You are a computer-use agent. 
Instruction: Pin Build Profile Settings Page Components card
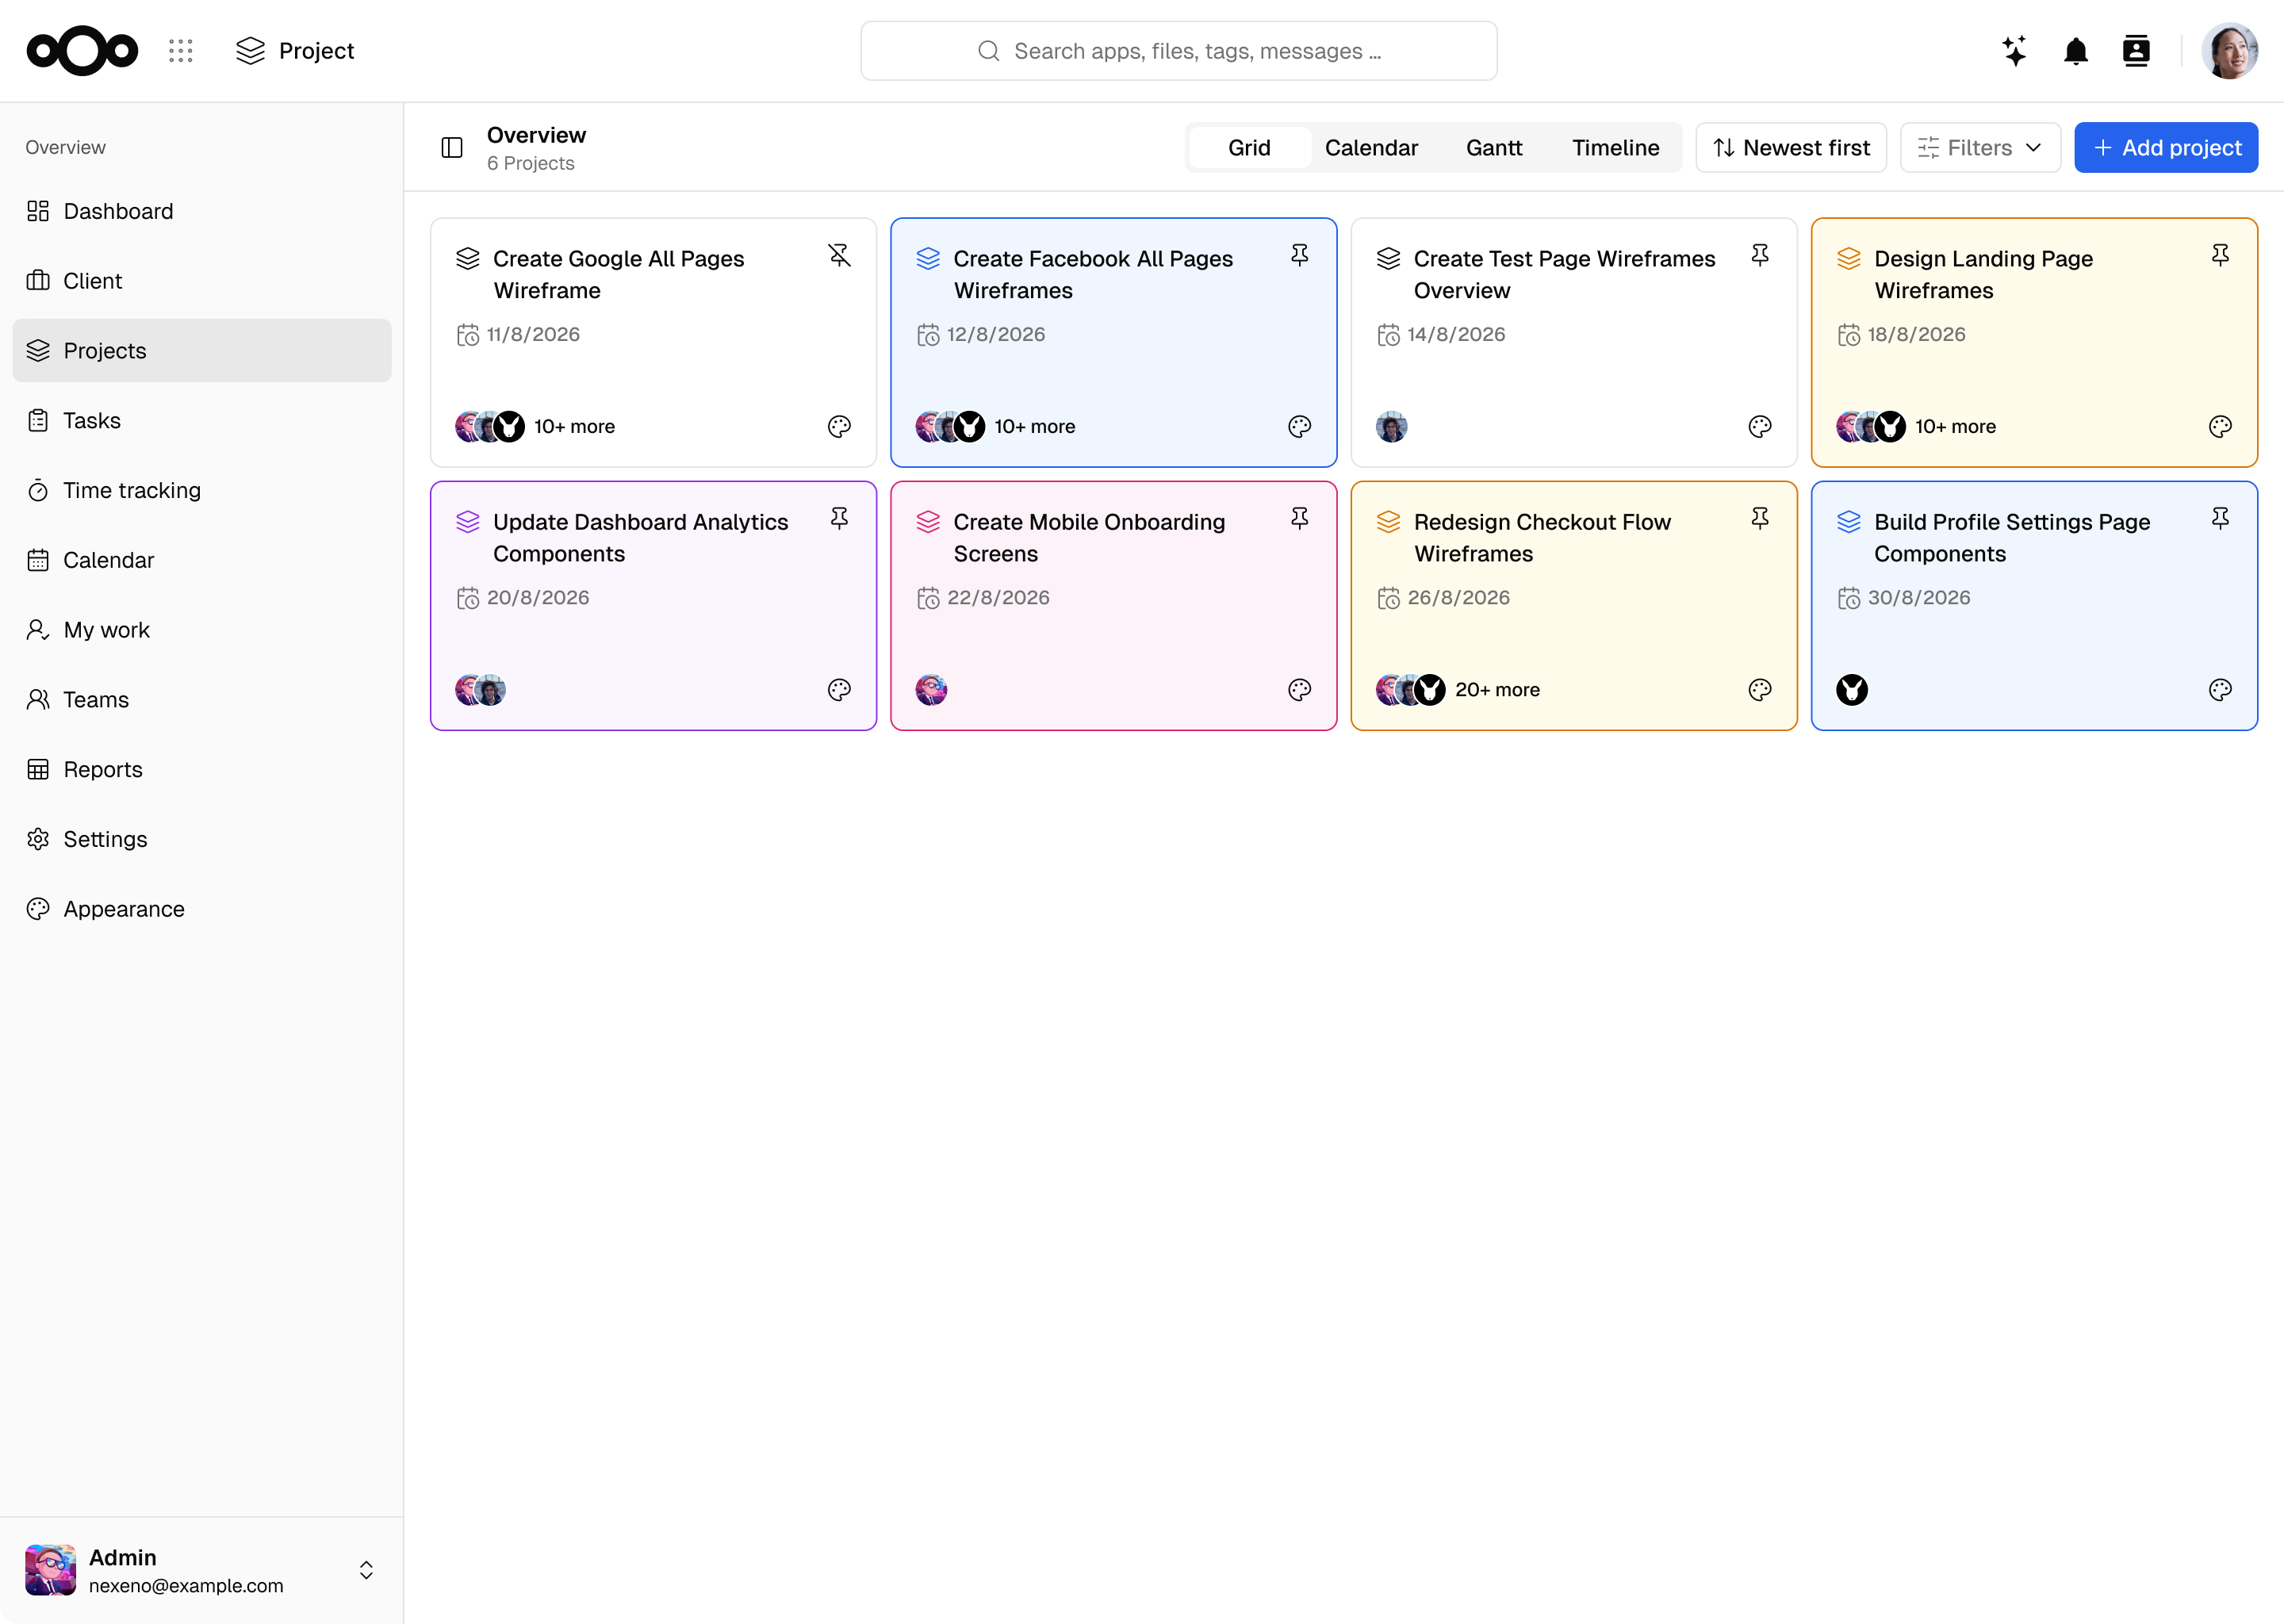2219,519
